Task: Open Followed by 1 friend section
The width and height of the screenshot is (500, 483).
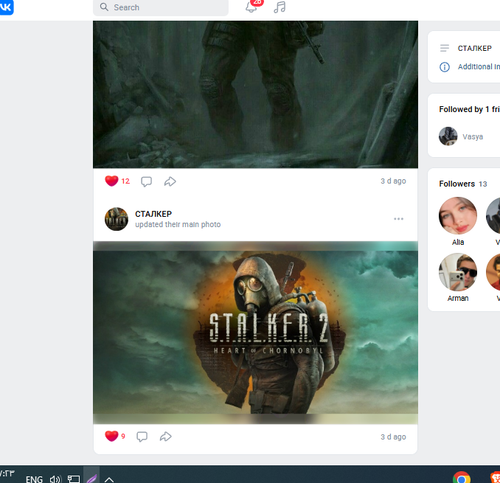Action: pos(469,109)
